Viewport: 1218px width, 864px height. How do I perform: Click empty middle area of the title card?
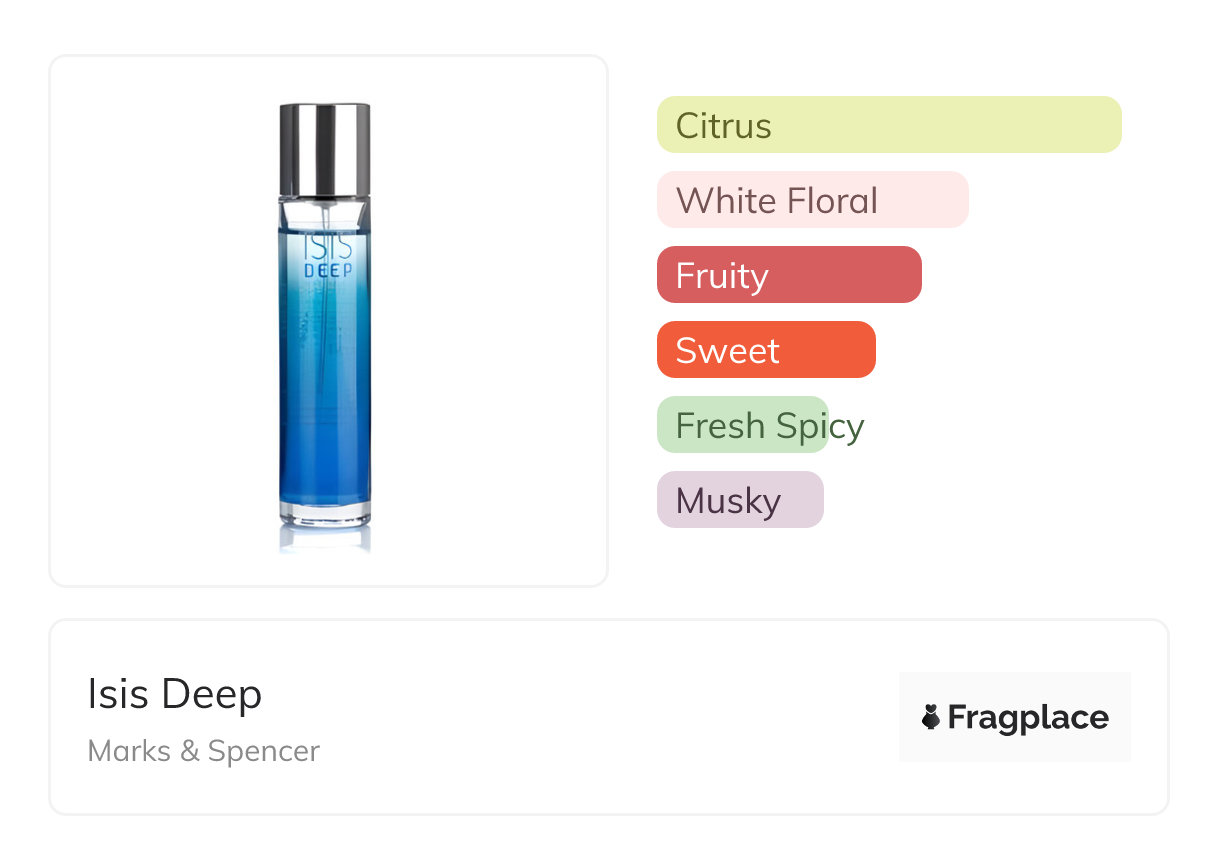[x=600, y=717]
